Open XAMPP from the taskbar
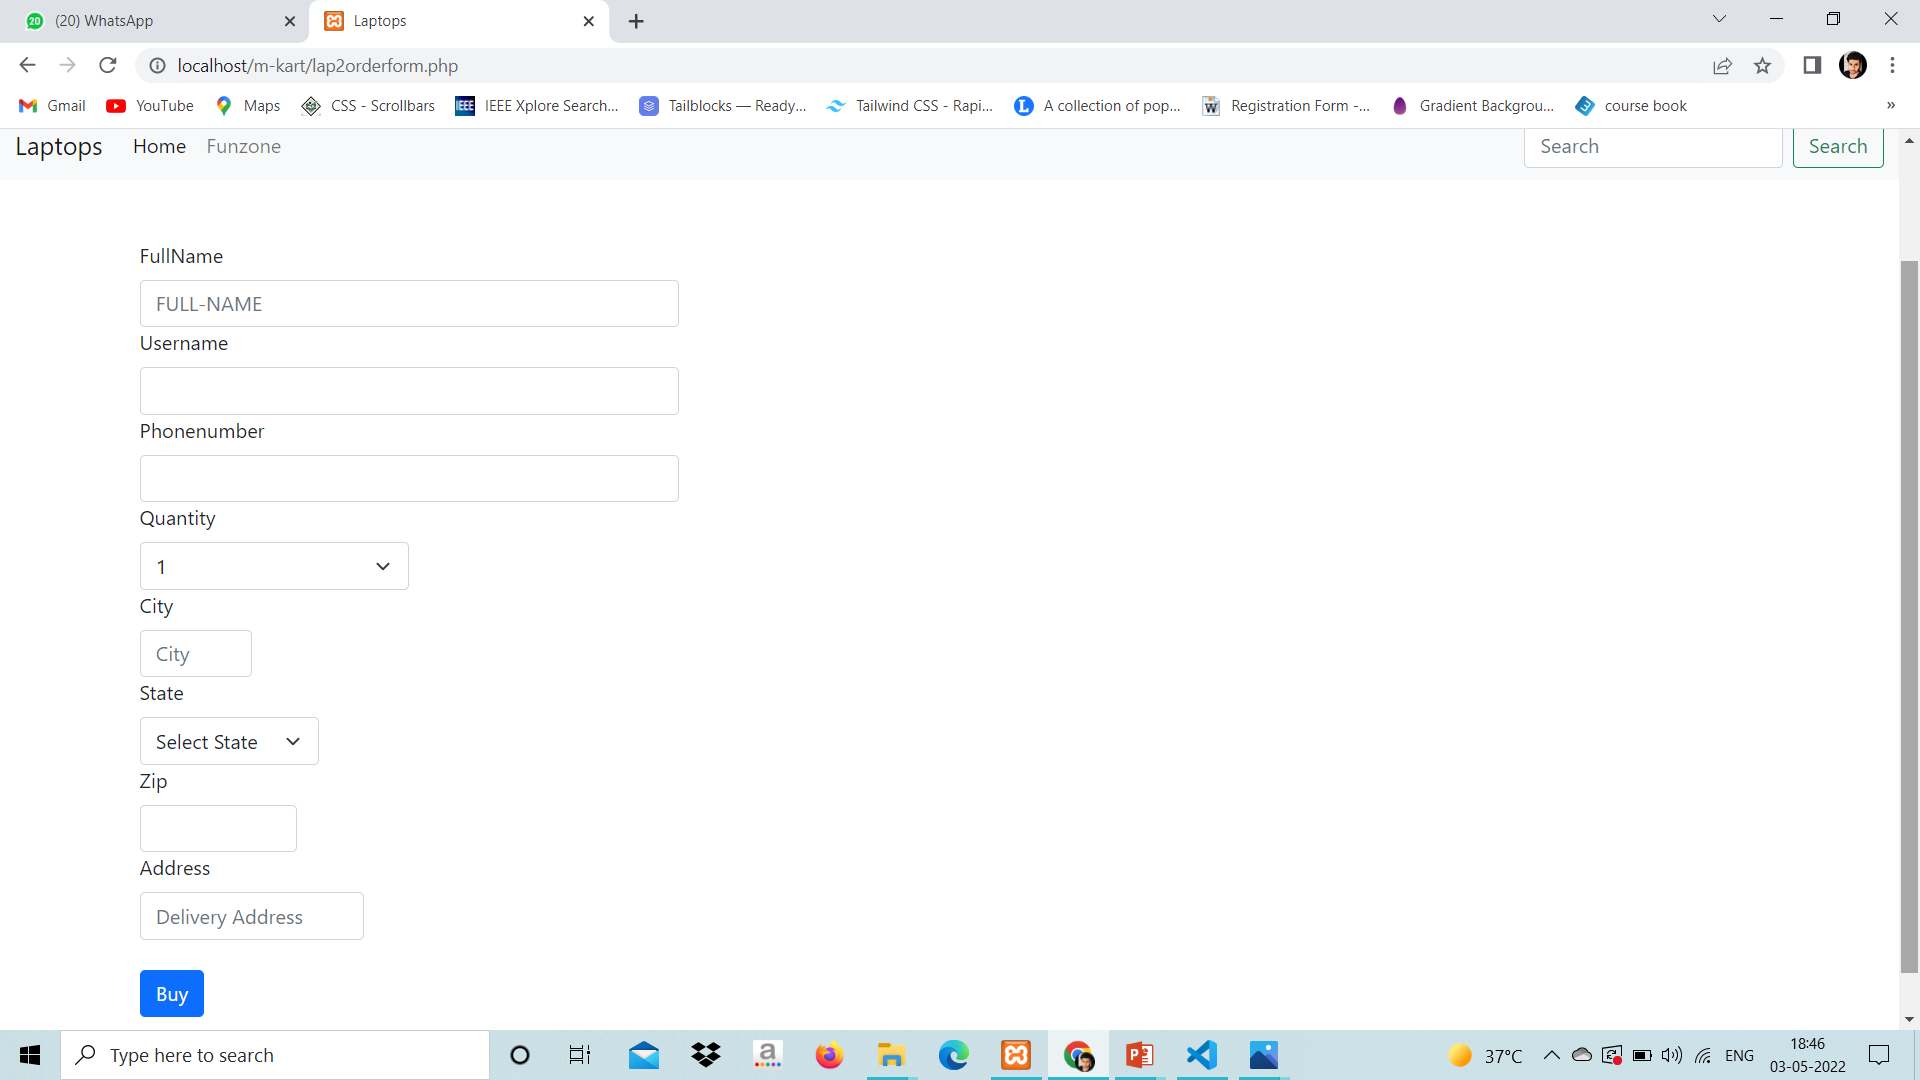 coord(1015,1055)
